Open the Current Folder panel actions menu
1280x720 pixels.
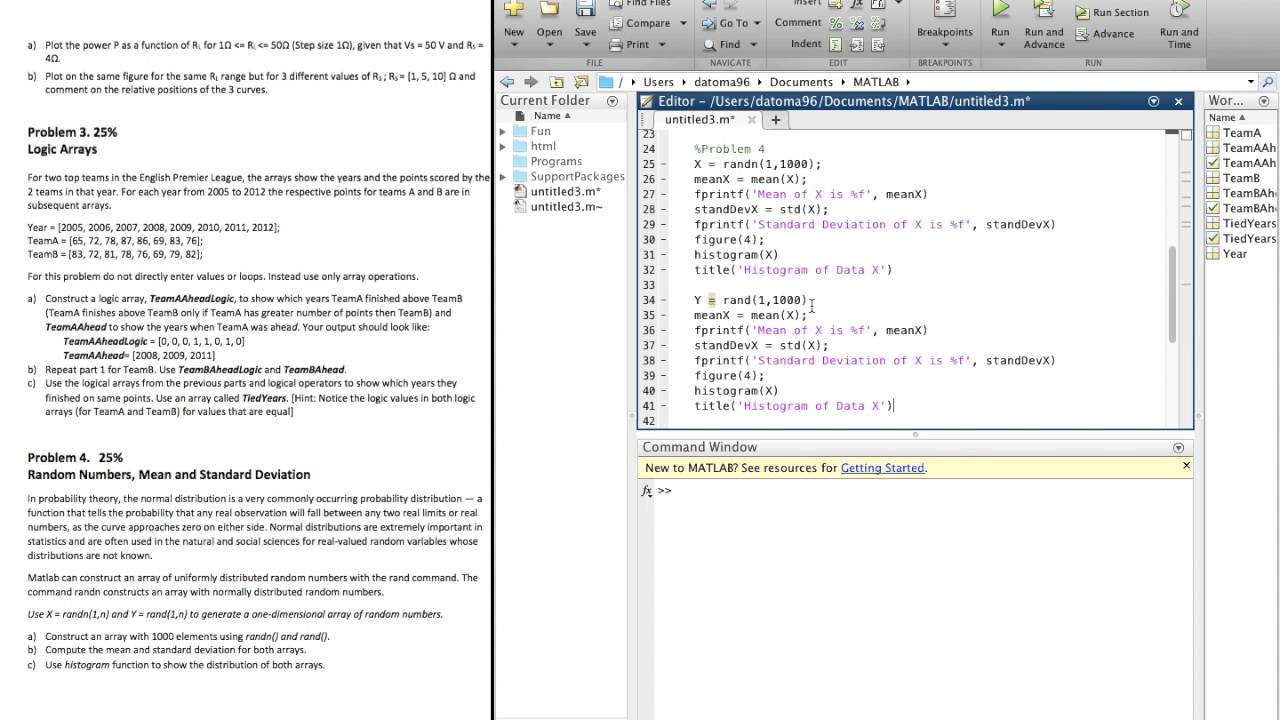click(612, 101)
